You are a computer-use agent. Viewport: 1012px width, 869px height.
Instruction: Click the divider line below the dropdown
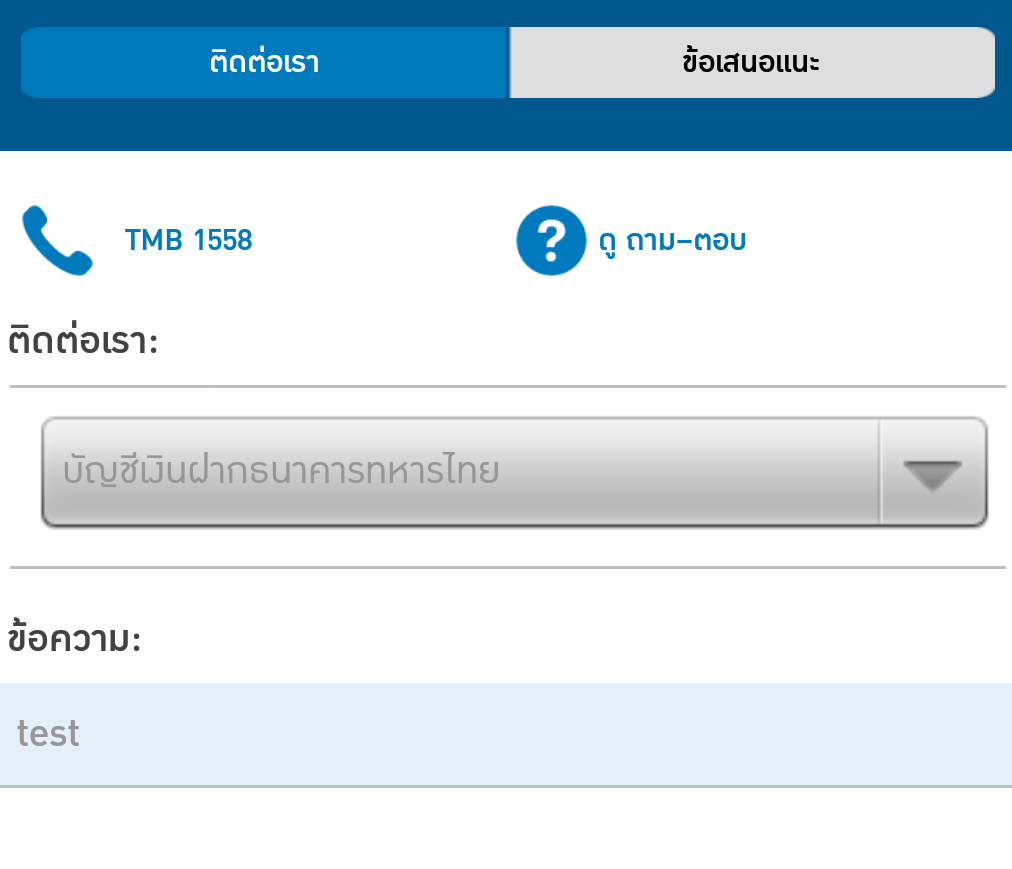coord(506,567)
